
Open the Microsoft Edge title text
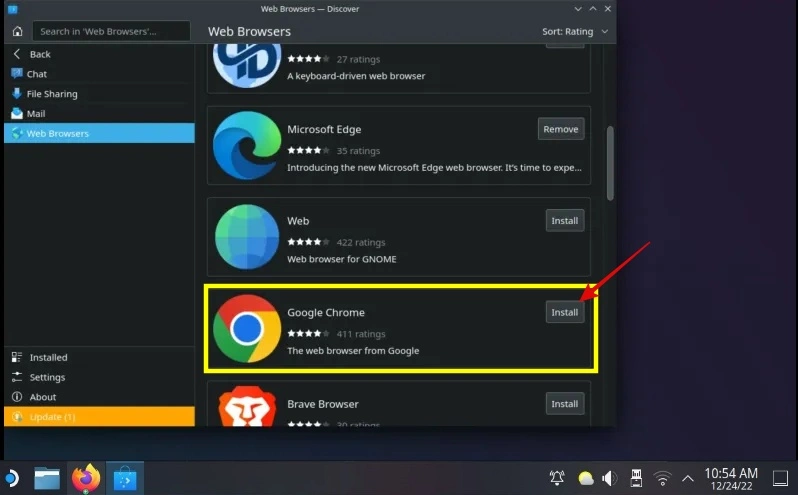pos(324,129)
